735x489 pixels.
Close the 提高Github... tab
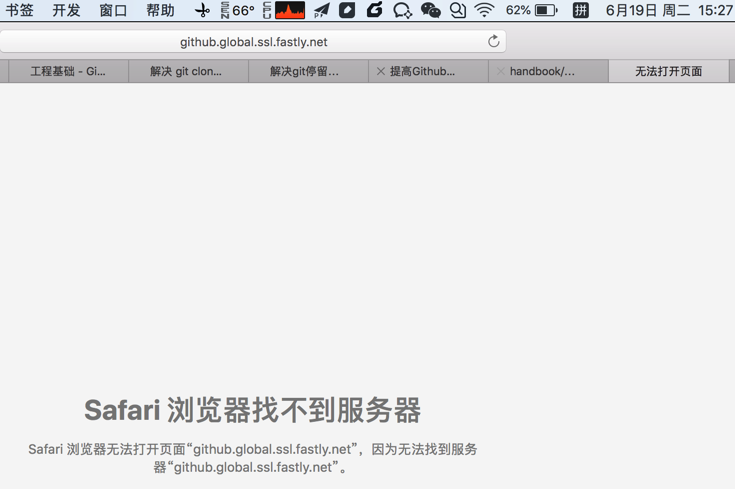coord(381,71)
